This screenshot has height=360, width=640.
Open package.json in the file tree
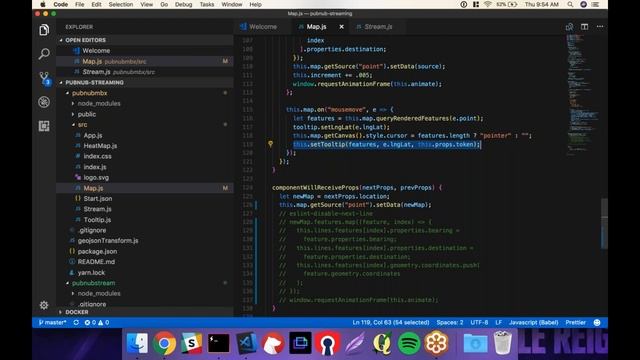[x=97, y=251]
